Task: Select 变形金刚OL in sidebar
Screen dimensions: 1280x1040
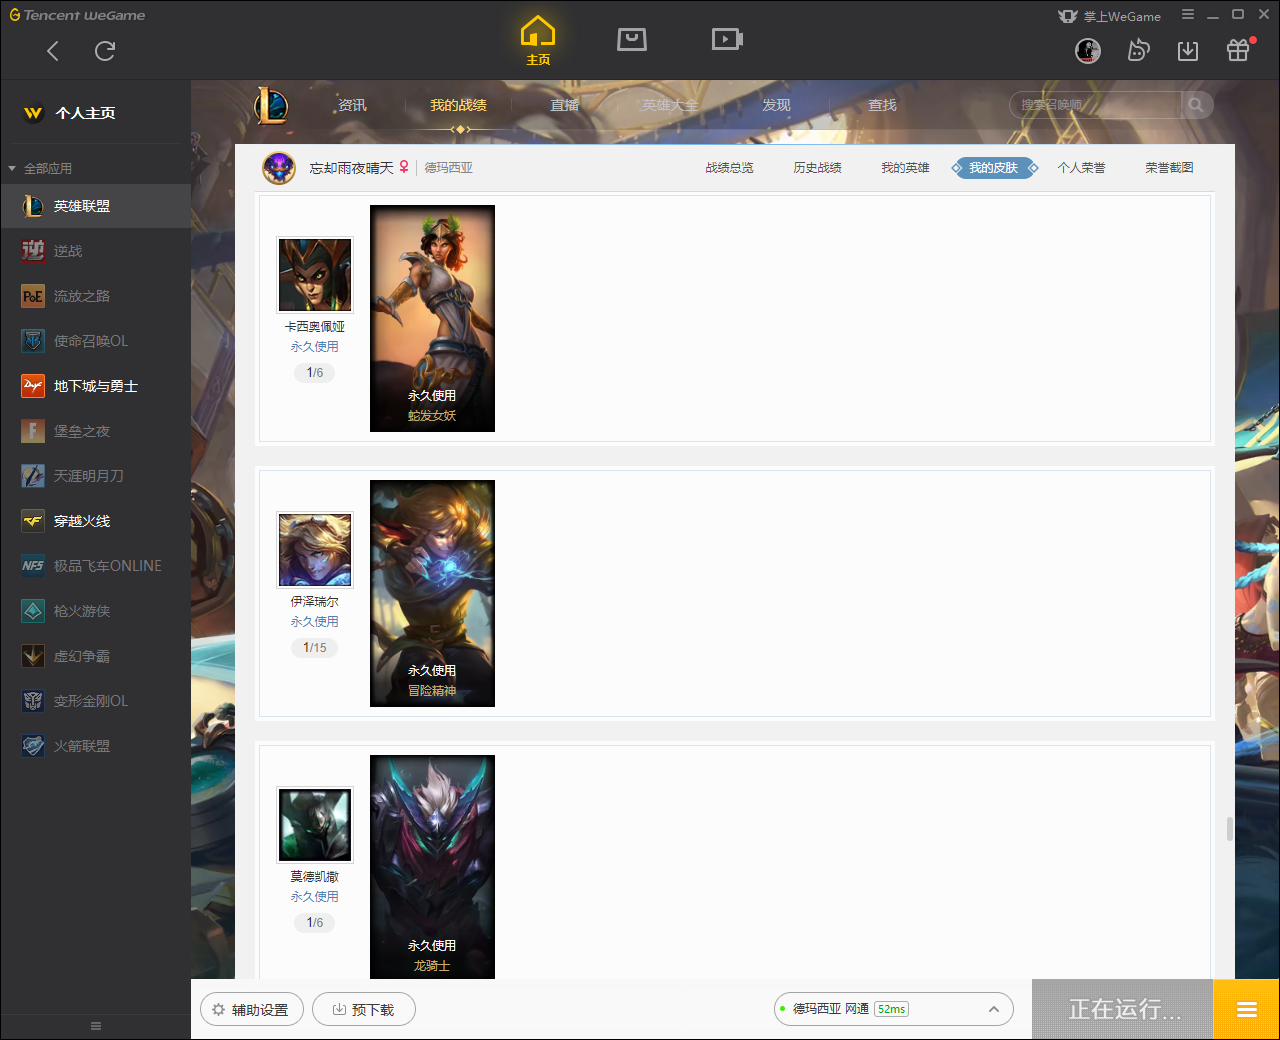Action: 95,701
